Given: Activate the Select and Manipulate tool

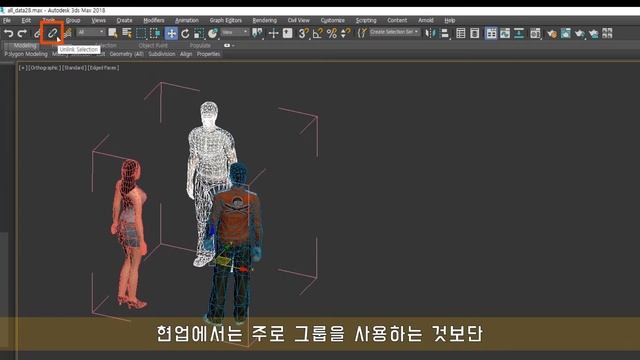Looking at the screenshot, I should [273, 33].
